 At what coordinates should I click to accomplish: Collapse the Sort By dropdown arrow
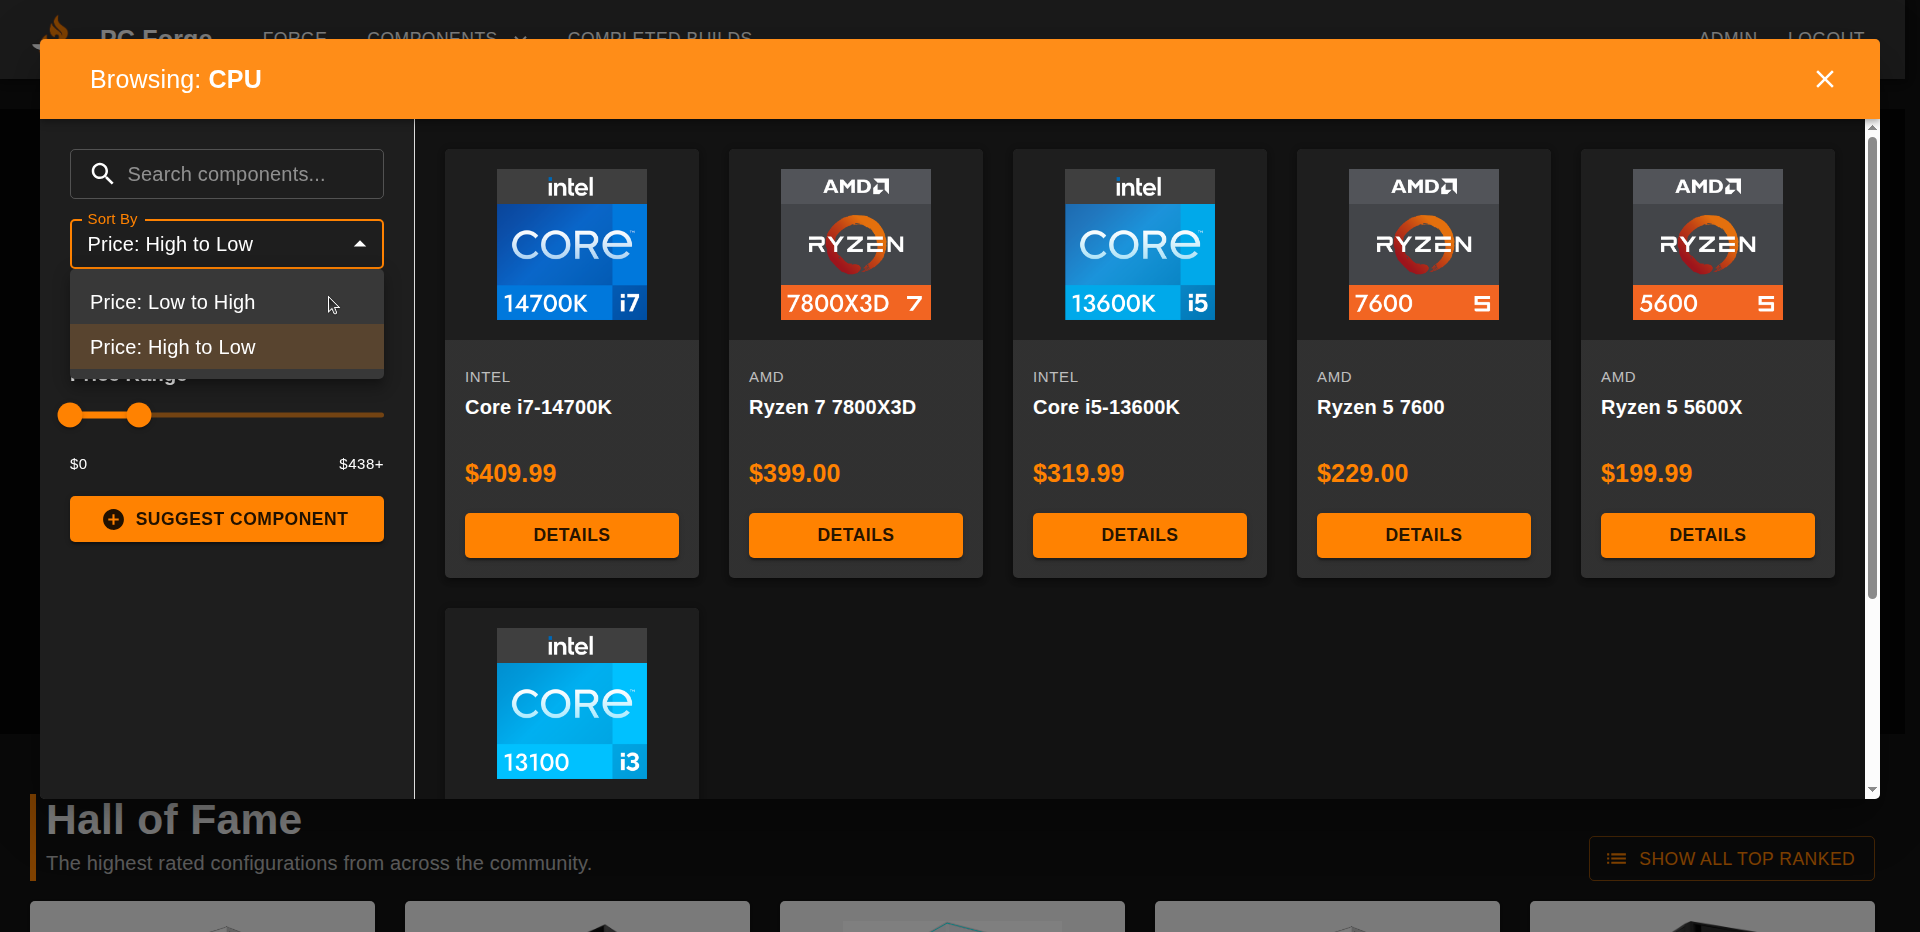[x=360, y=244]
